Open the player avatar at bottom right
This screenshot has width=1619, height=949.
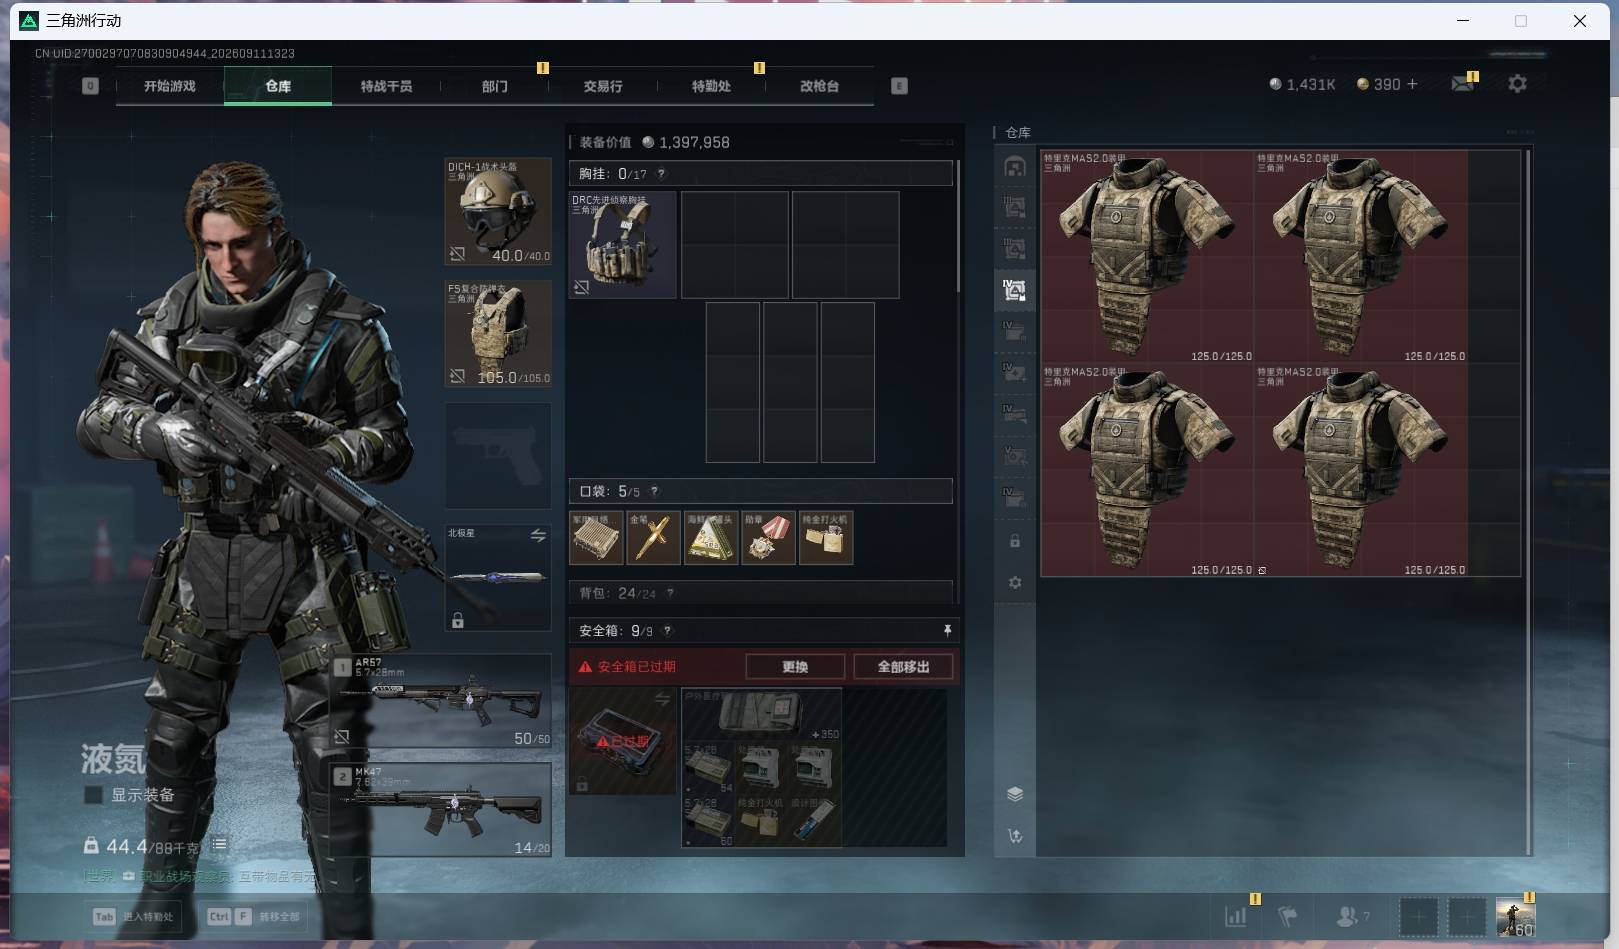[x=1515, y=916]
